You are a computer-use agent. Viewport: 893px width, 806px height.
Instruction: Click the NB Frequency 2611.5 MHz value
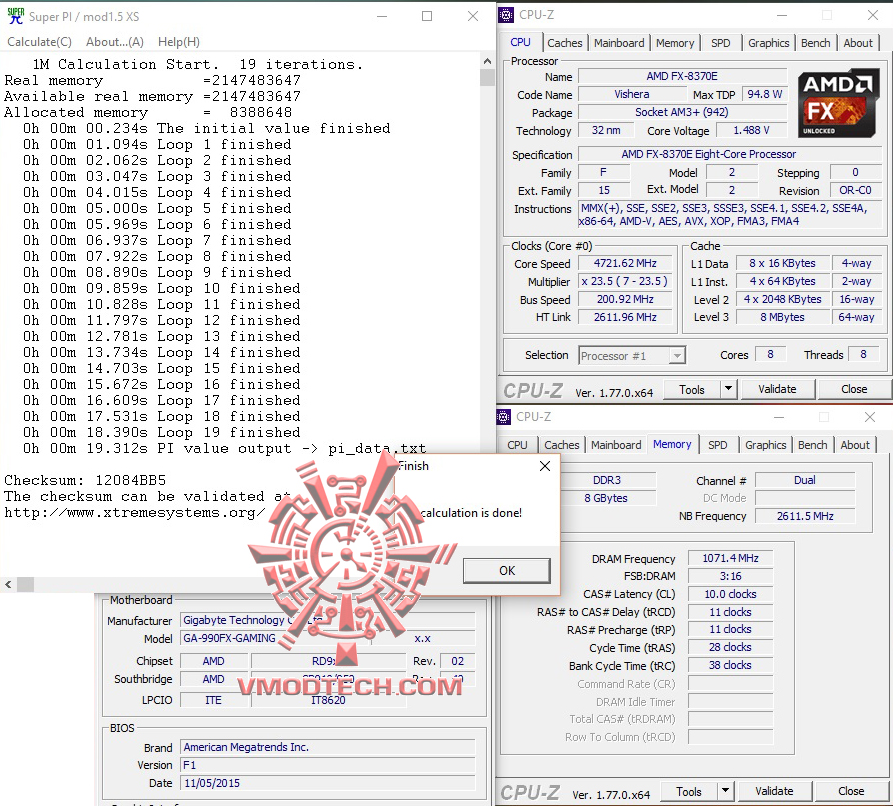click(x=805, y=516)
